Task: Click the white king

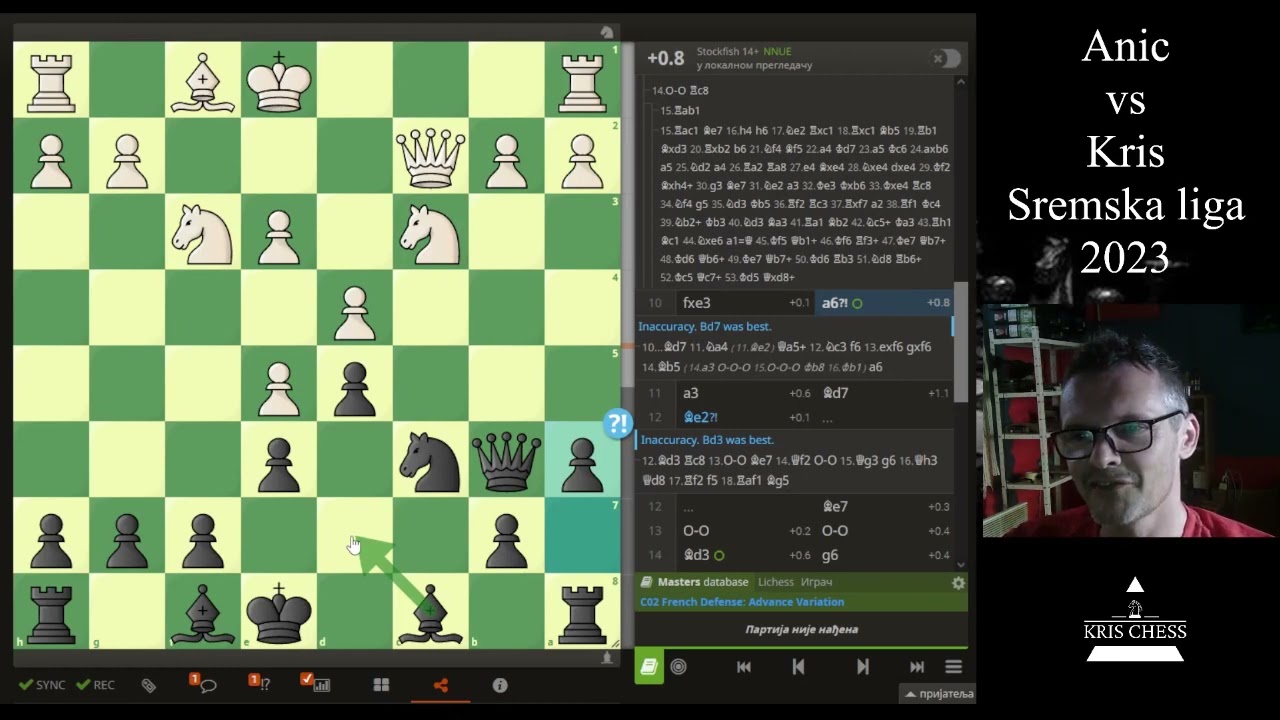Action: tap(278, 80)
